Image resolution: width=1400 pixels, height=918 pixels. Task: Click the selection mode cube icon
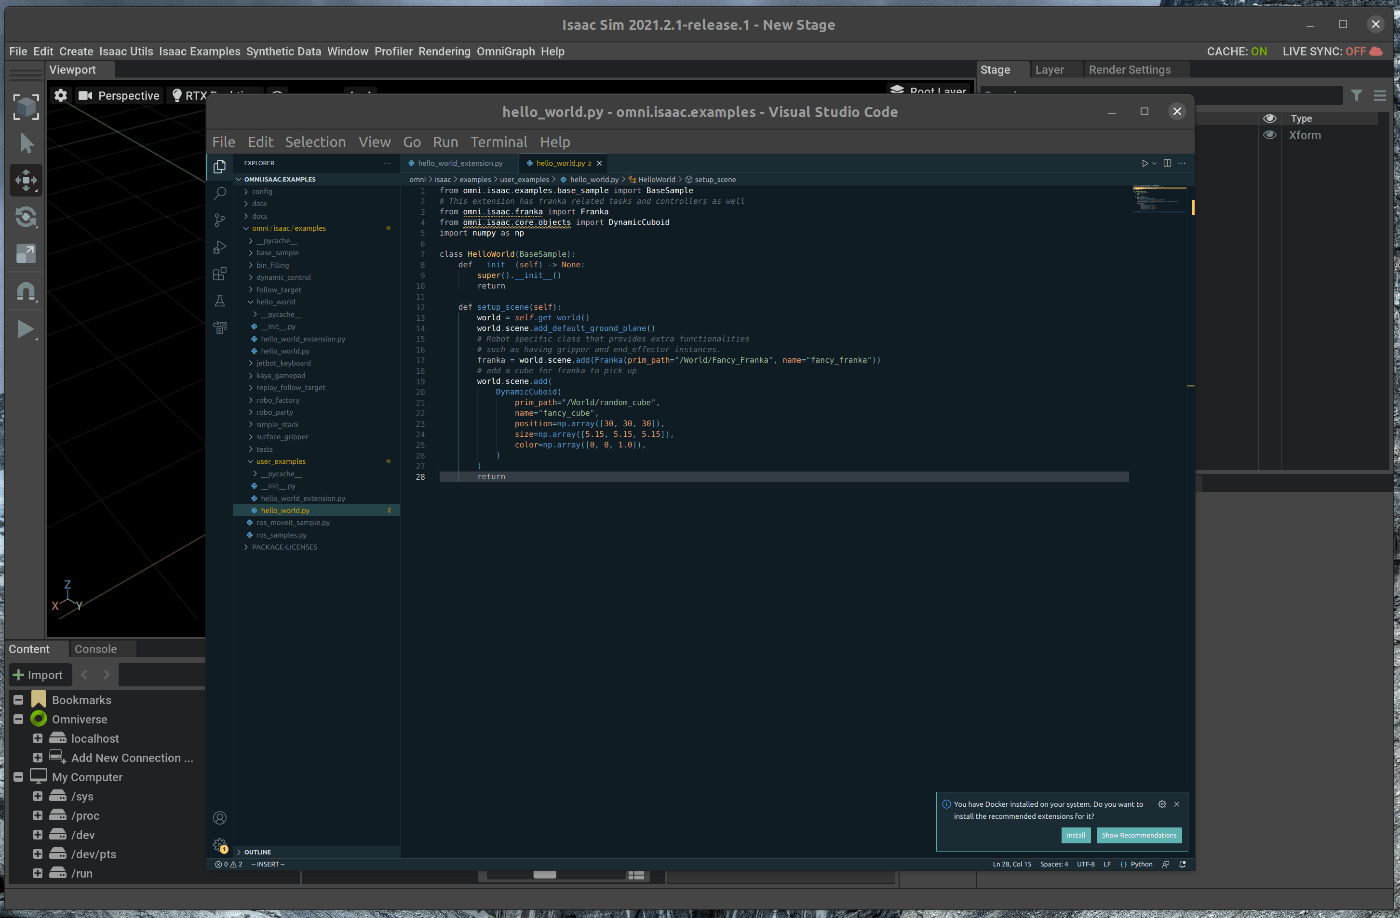coord(26,106)
